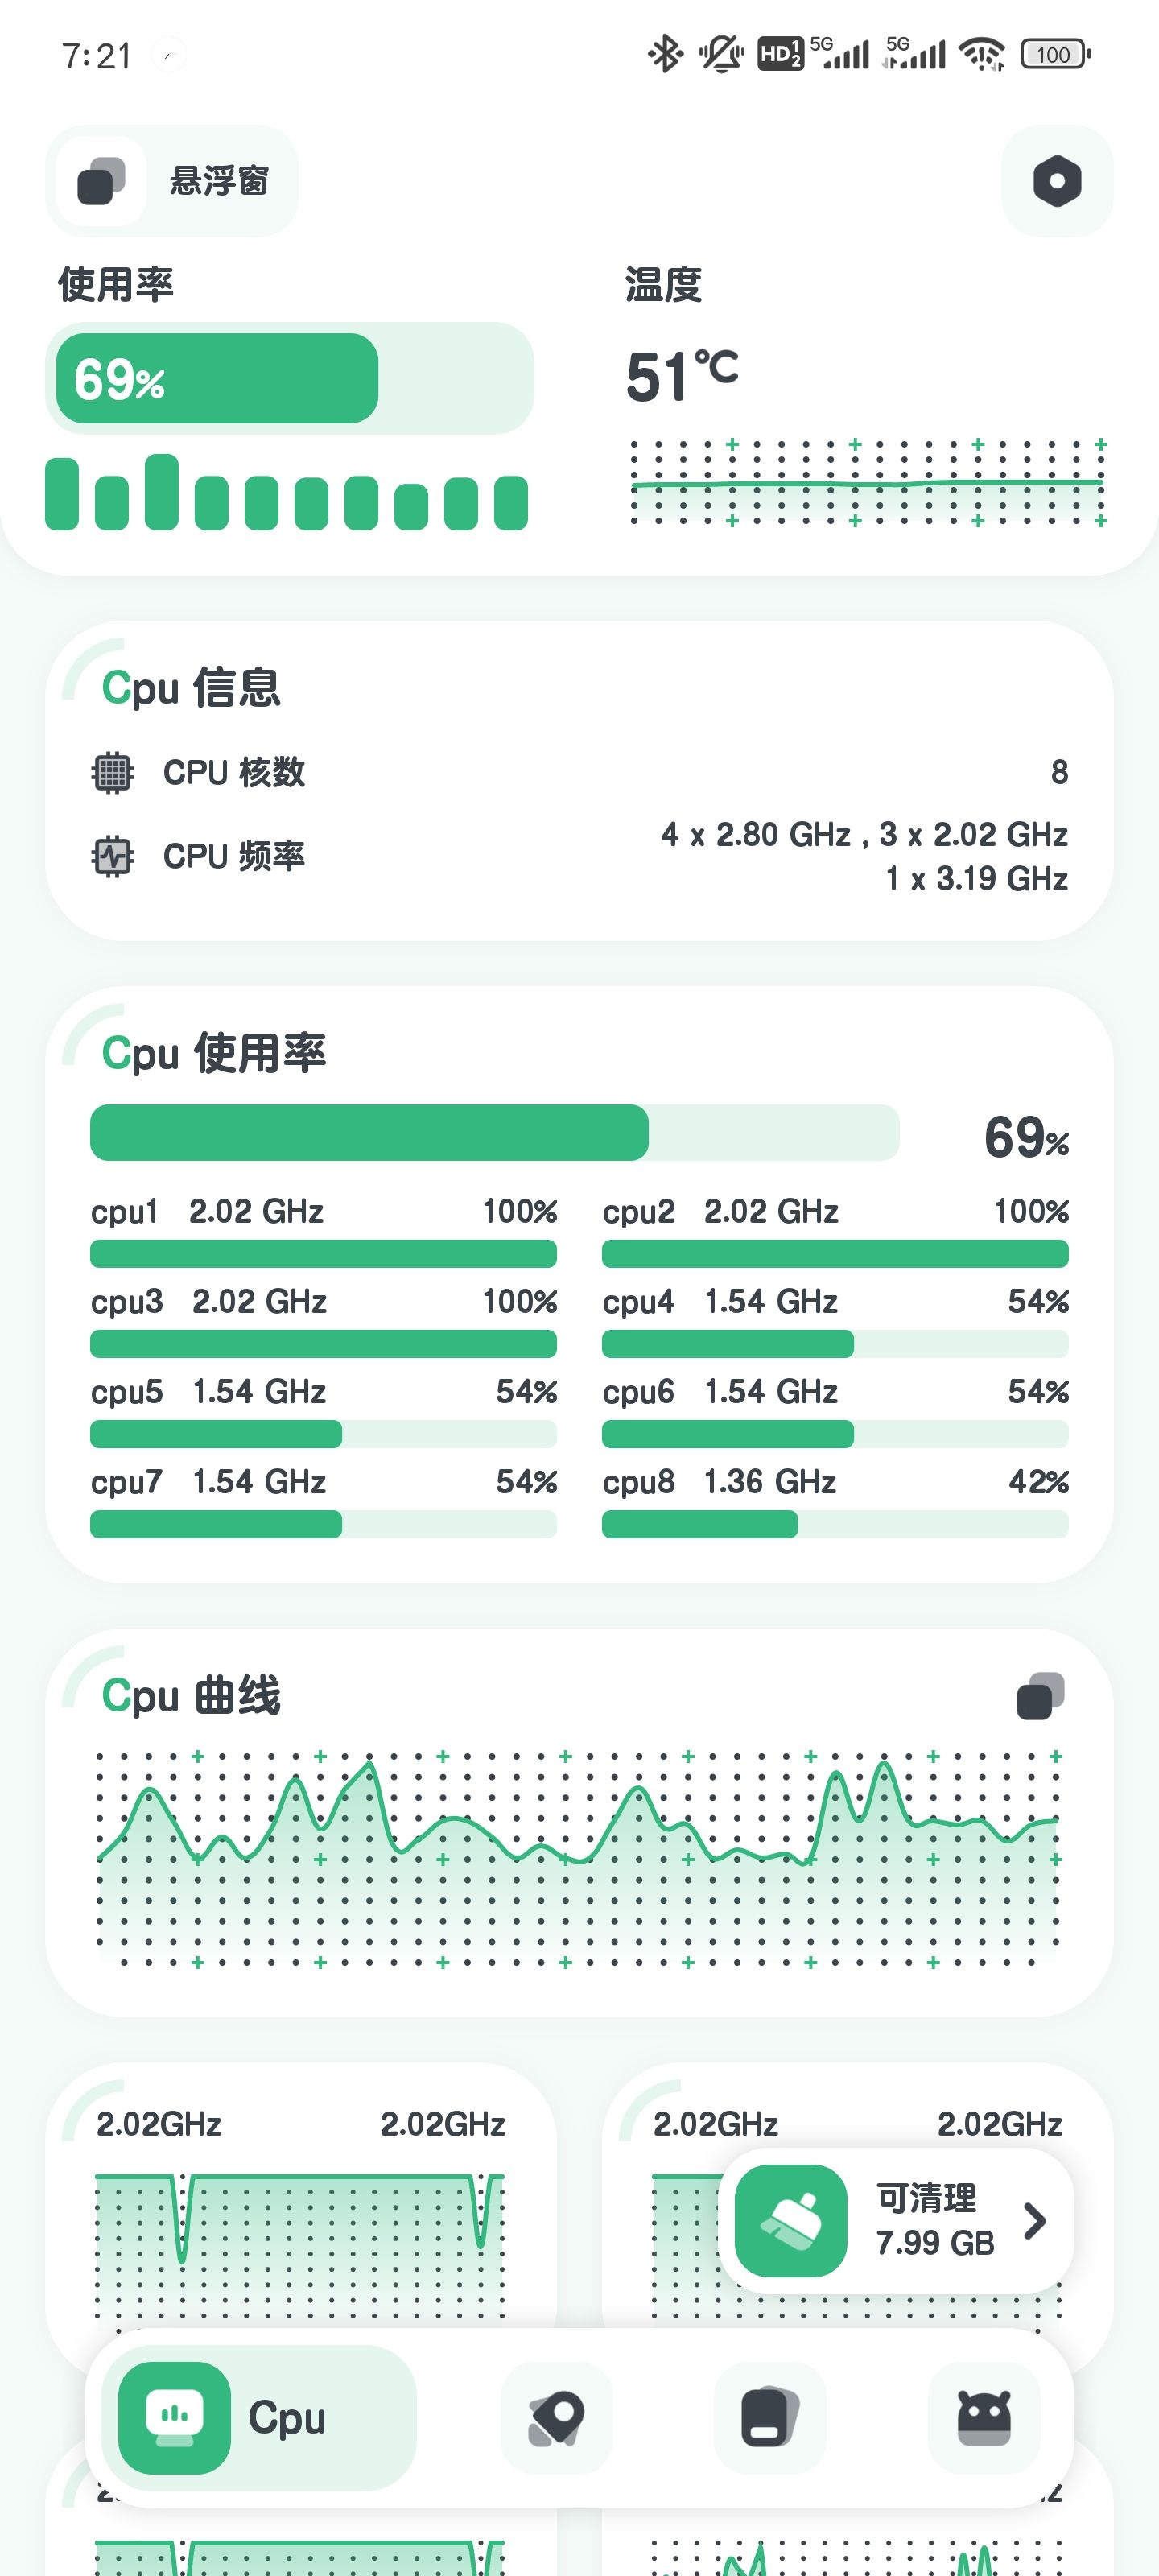Open the storage card tab icon
The image size is (1159, 2576).
click(x=770, y=2417)
